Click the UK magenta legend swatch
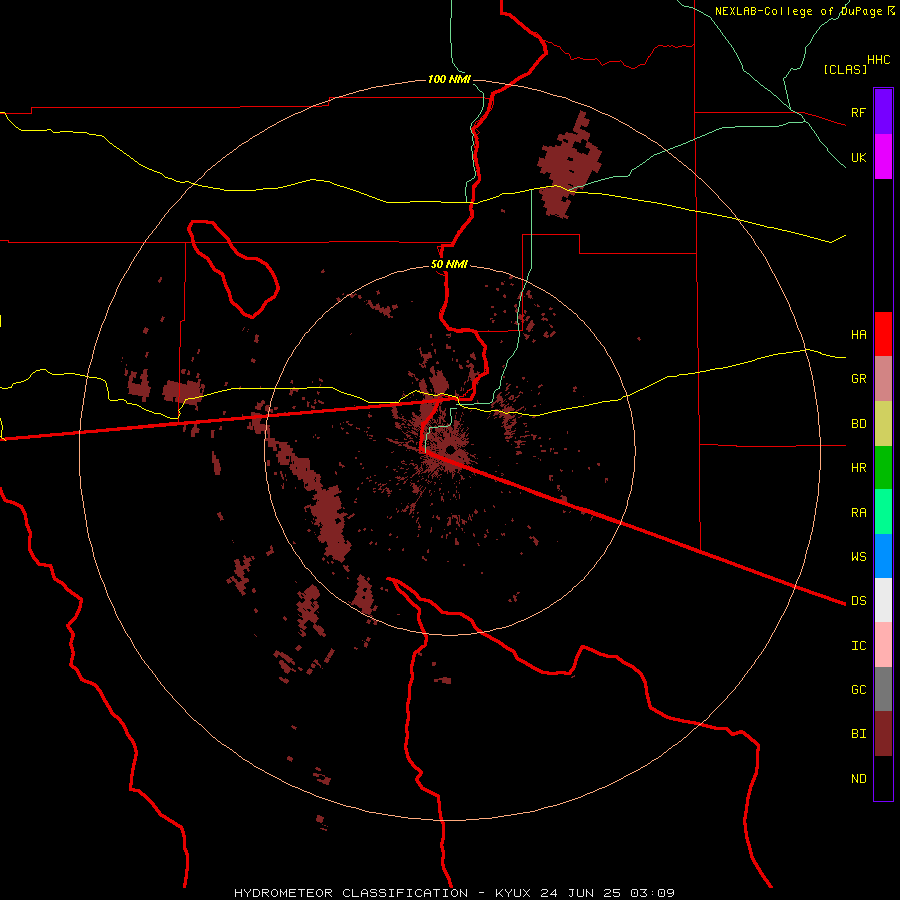Screen dimensions: 900x900 click(883, 157)
